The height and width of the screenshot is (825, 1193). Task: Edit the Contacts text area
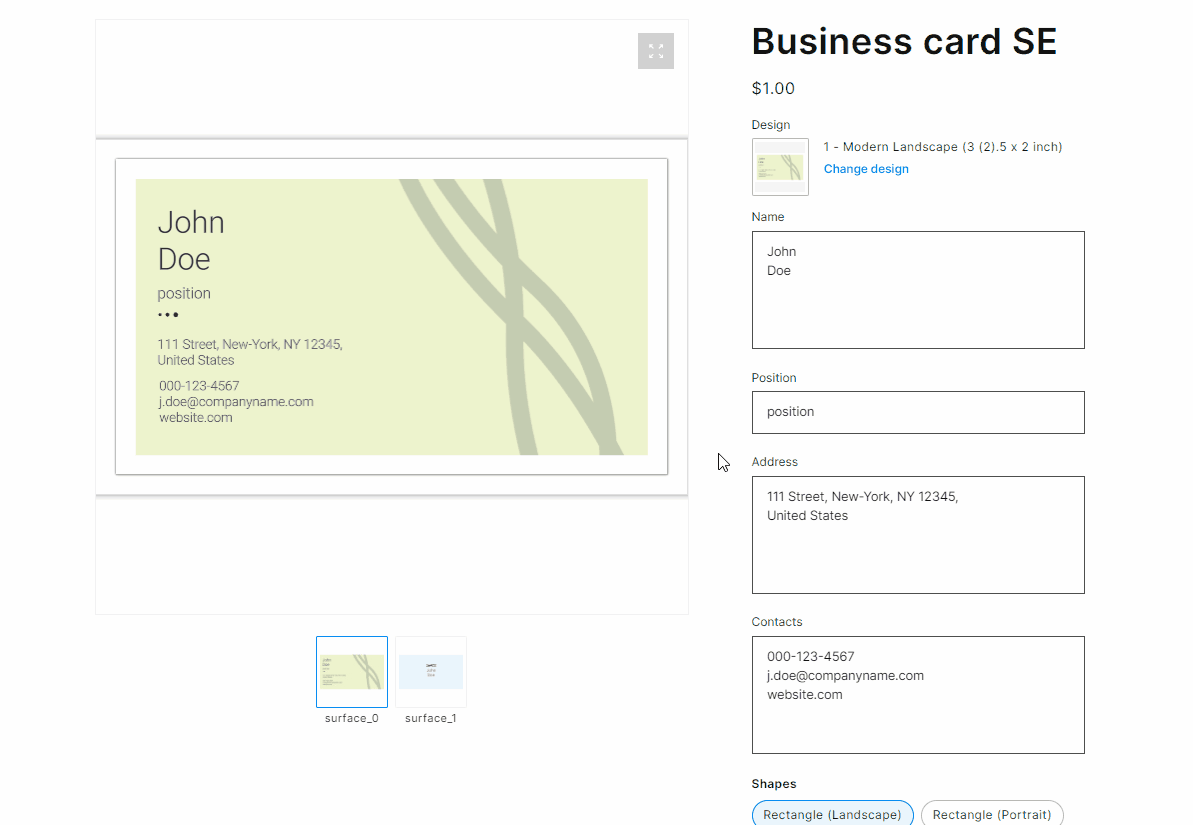918,695
